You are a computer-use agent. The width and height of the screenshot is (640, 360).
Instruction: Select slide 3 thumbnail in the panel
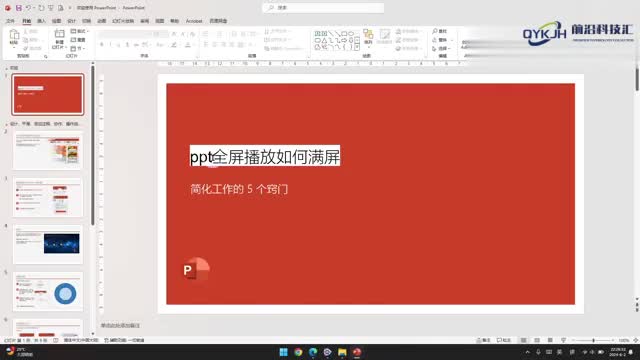pos(48,197)
